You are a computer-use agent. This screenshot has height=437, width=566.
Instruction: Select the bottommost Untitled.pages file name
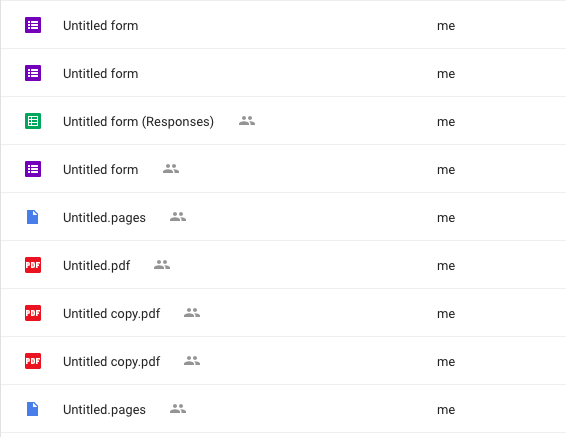coord(104,410)
